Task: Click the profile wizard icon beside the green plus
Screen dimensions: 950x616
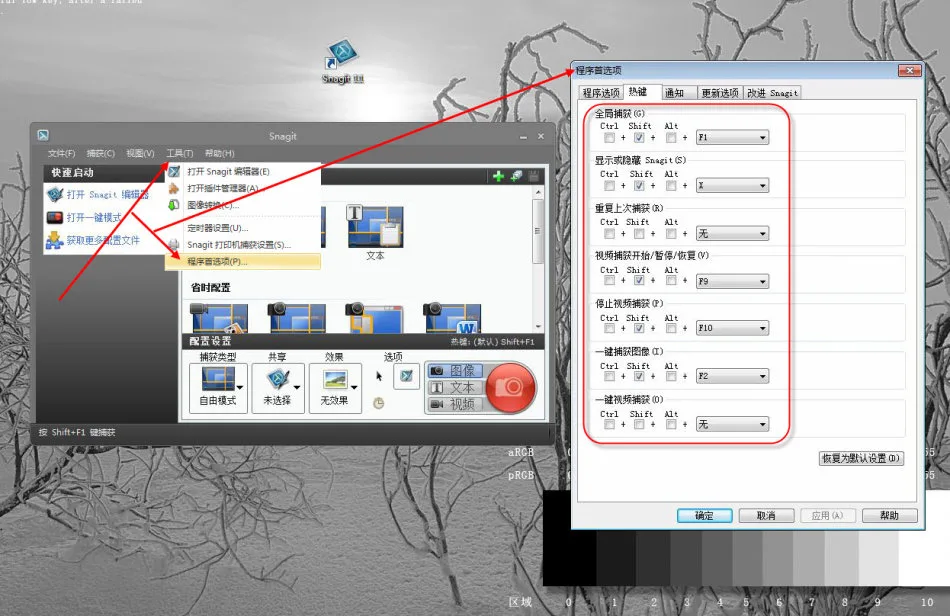Action: coord(516,176)
